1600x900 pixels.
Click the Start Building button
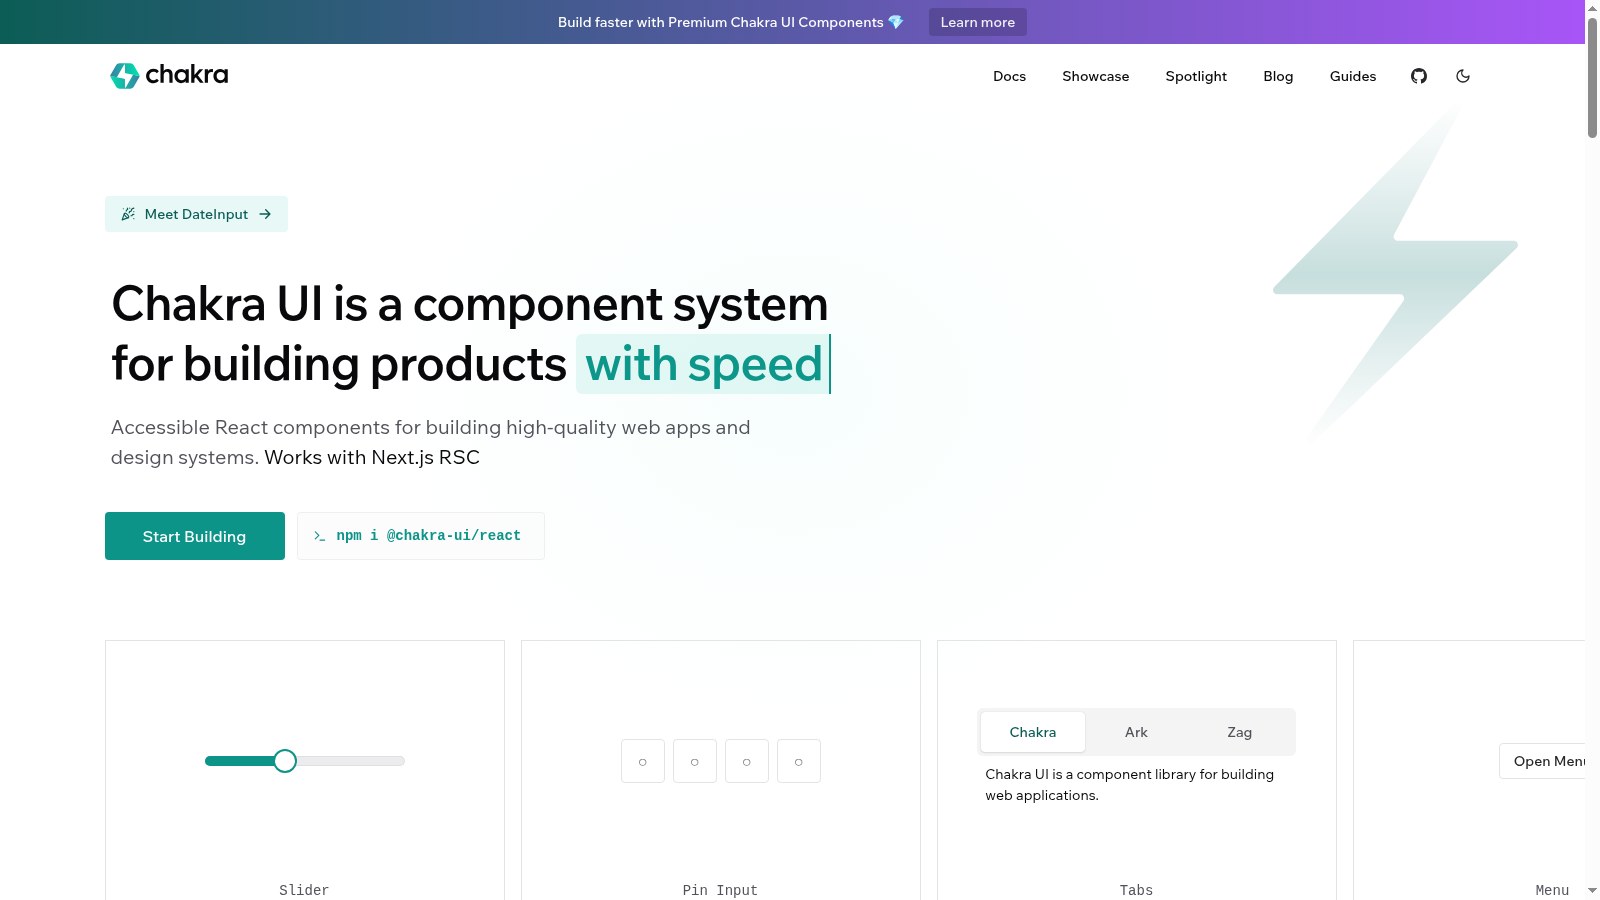pos(195,536)
